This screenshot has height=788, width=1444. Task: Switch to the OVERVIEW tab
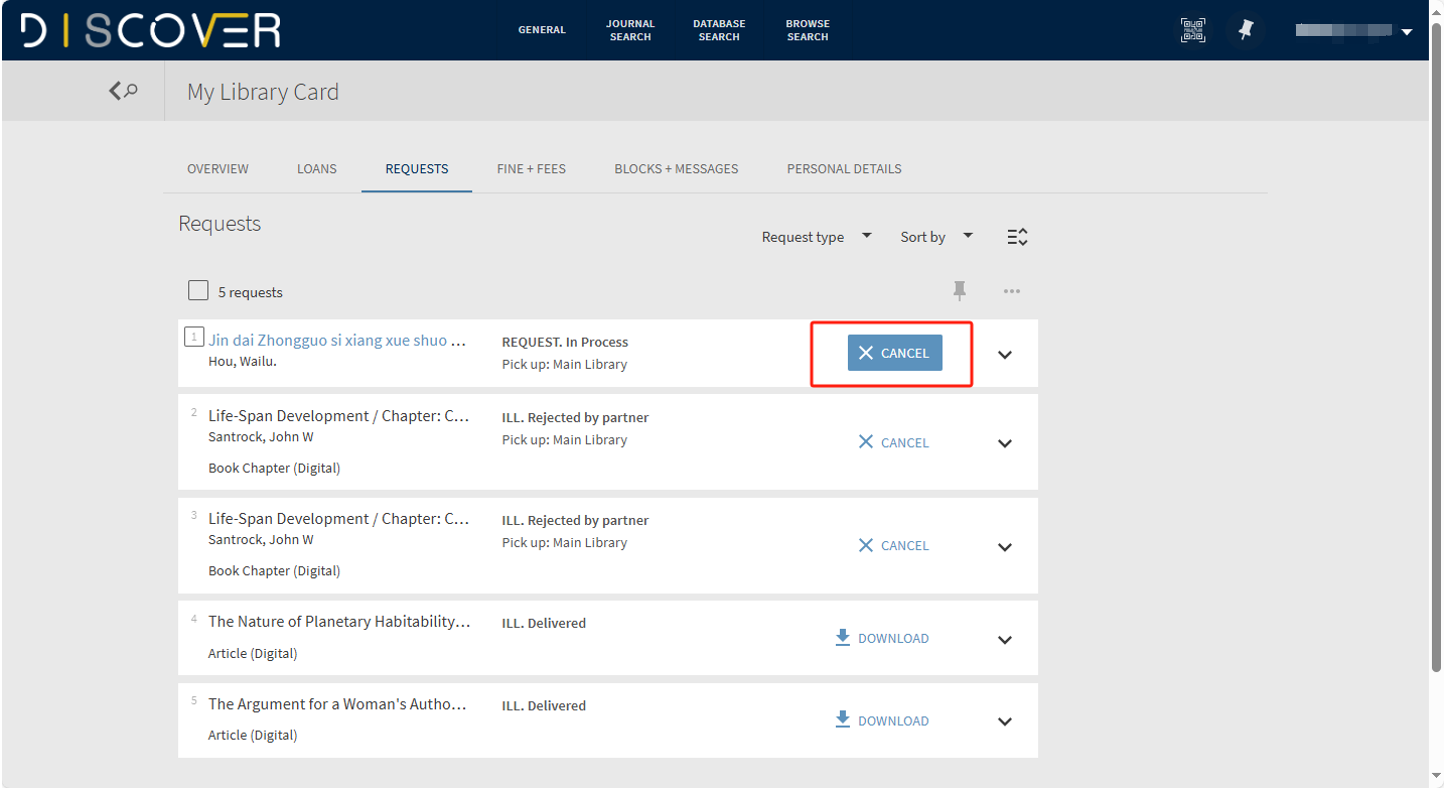[218, 169]
